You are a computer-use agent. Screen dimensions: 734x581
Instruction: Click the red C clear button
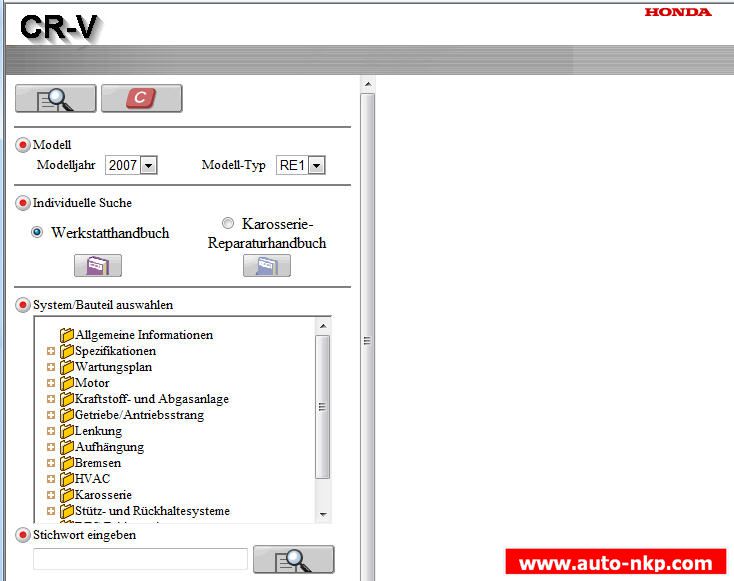[142, 98]
